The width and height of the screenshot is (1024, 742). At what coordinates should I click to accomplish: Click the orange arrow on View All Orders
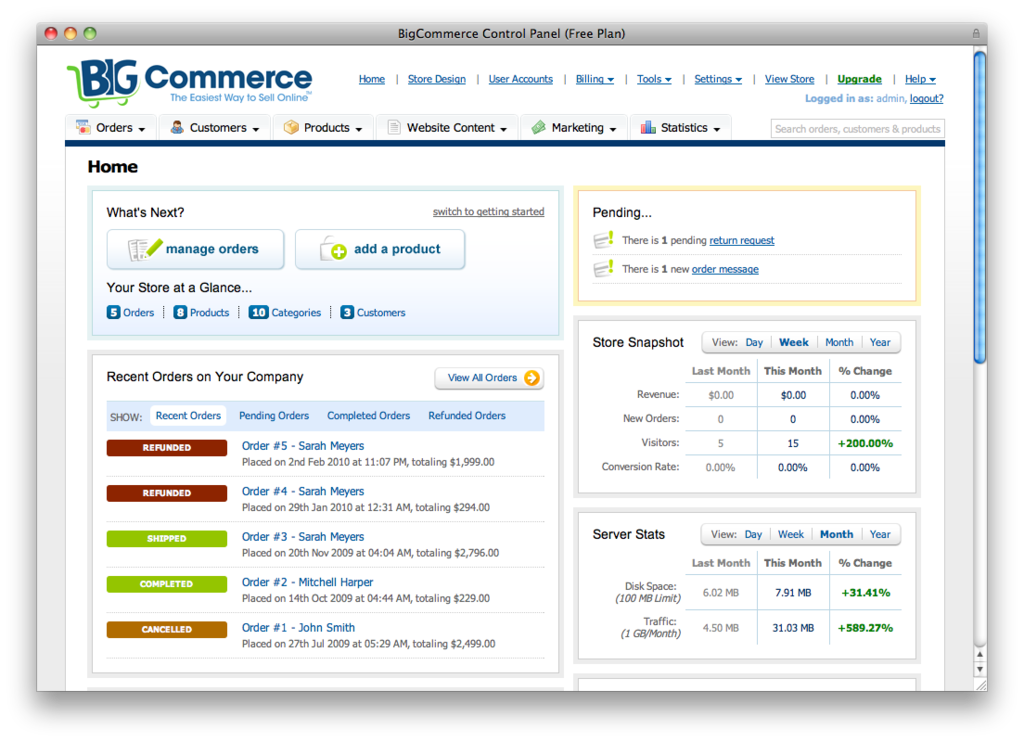[x=532, y=378]
